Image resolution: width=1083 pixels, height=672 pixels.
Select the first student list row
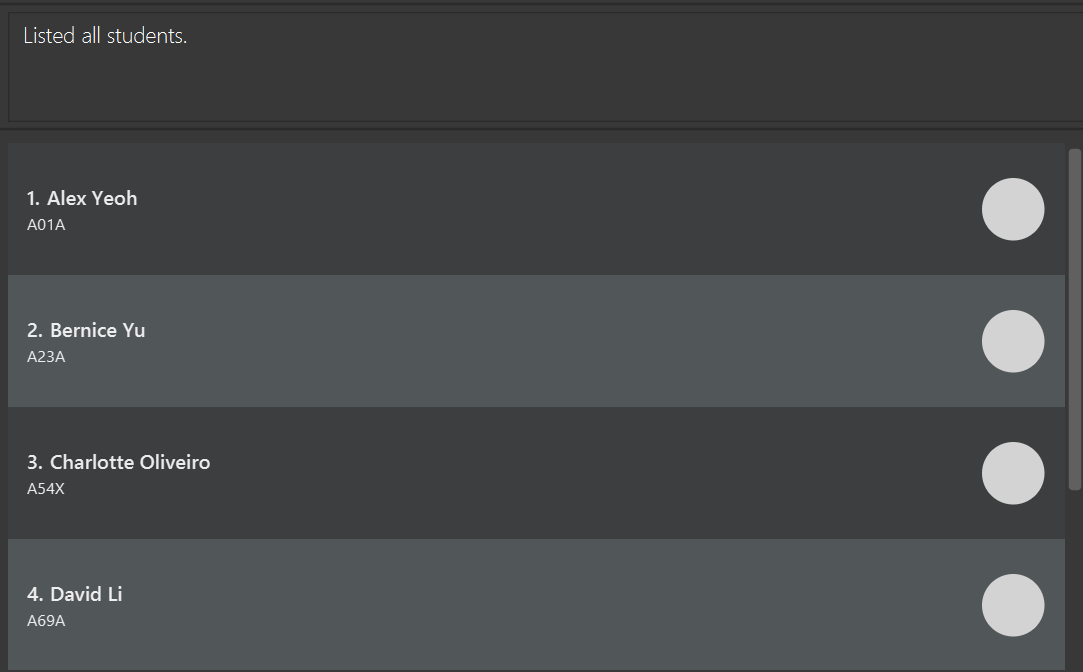point(536,209)
